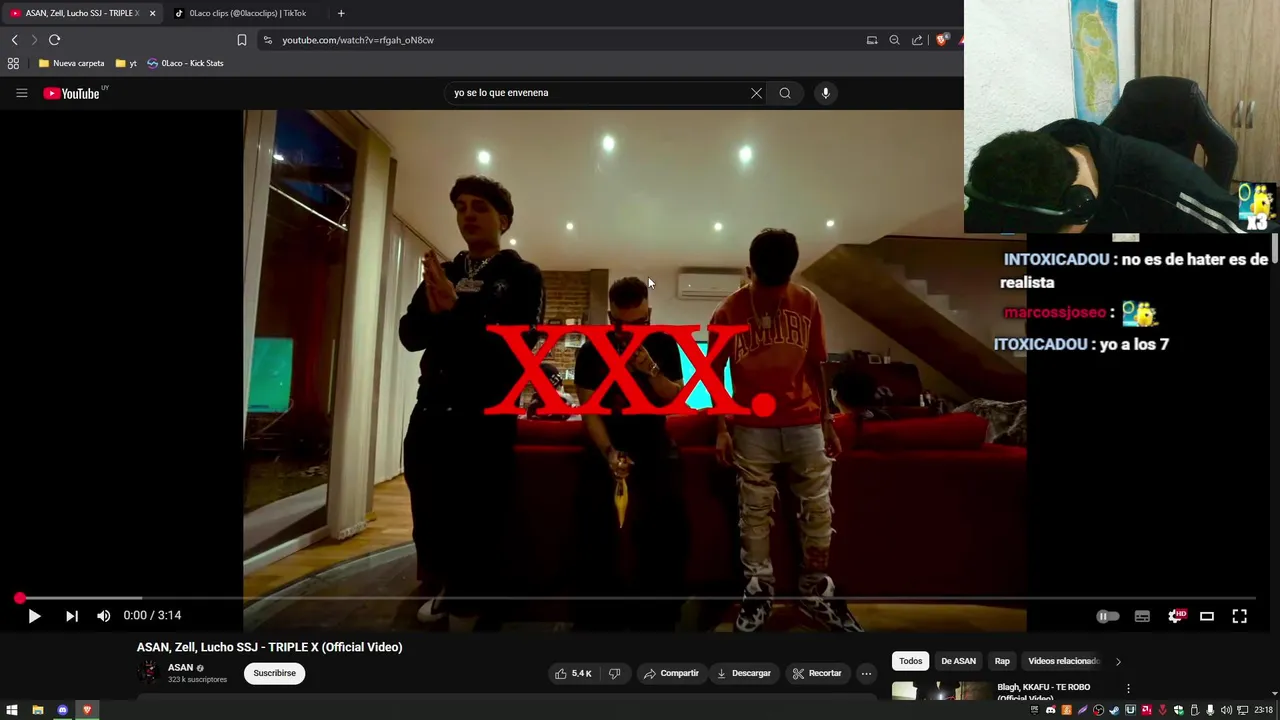Click the Recortar clip button
The height and width of the screenshot is (720, 1280).
817,674
